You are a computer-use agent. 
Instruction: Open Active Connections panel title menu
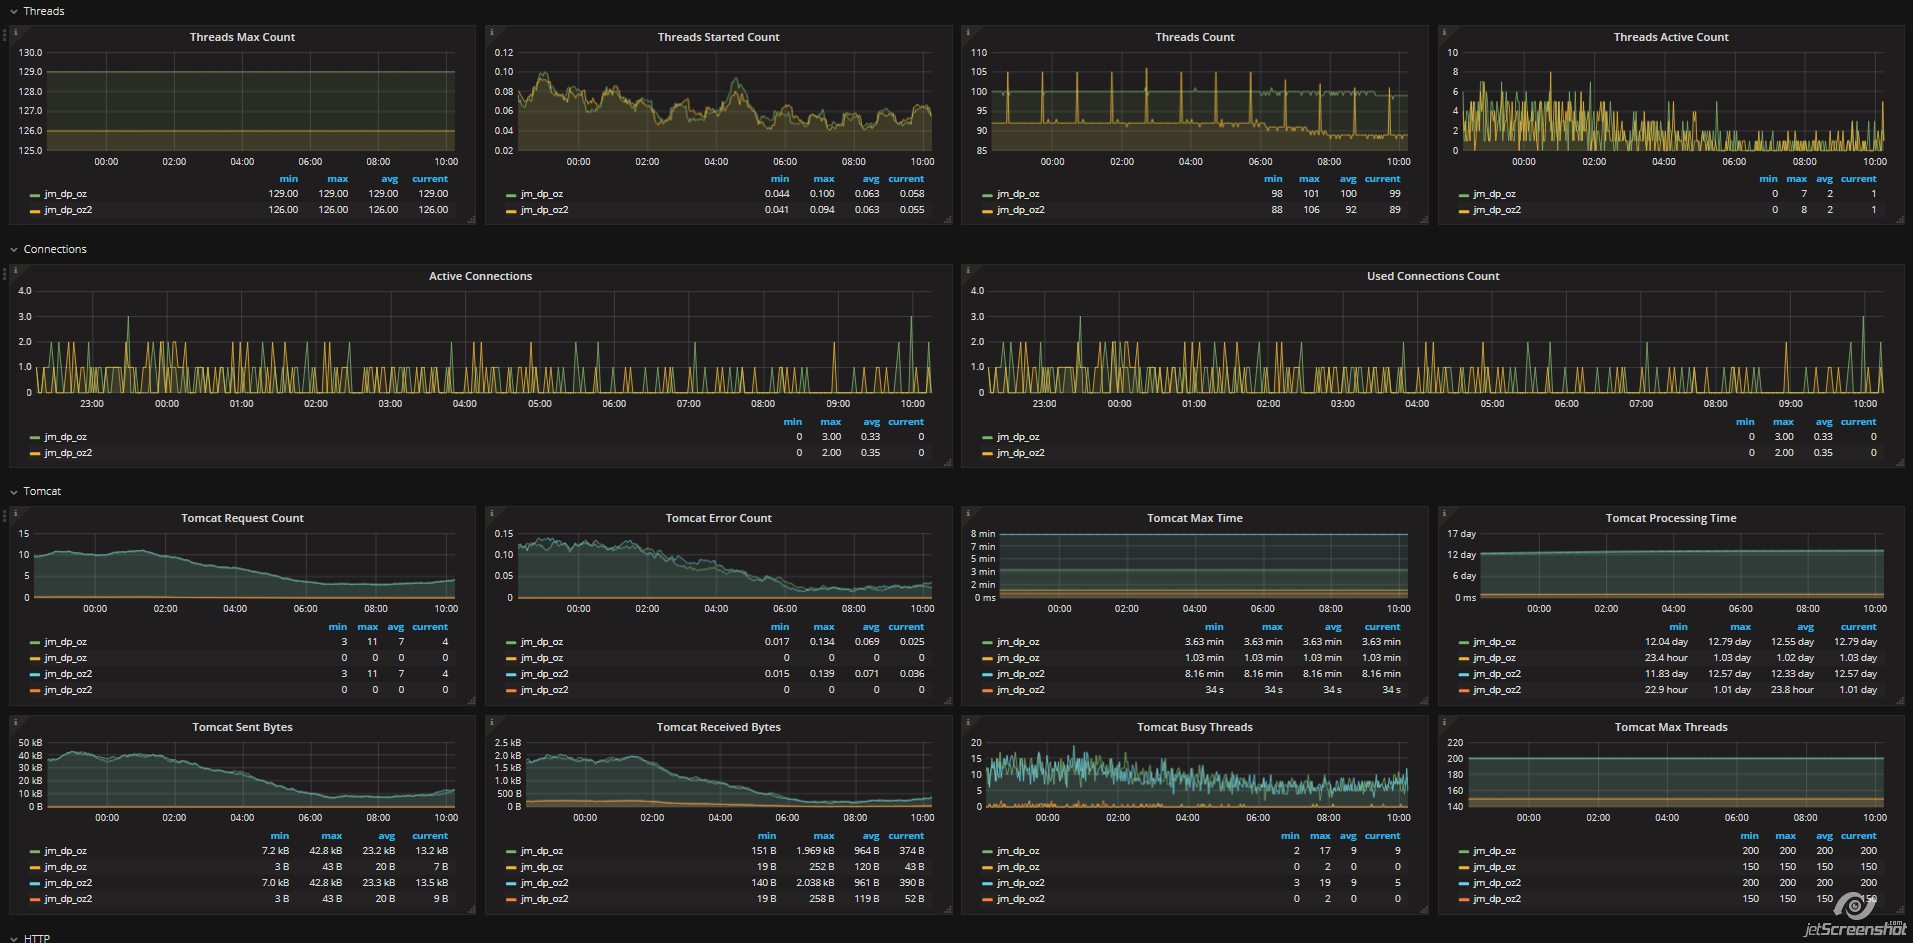[481, 276]
